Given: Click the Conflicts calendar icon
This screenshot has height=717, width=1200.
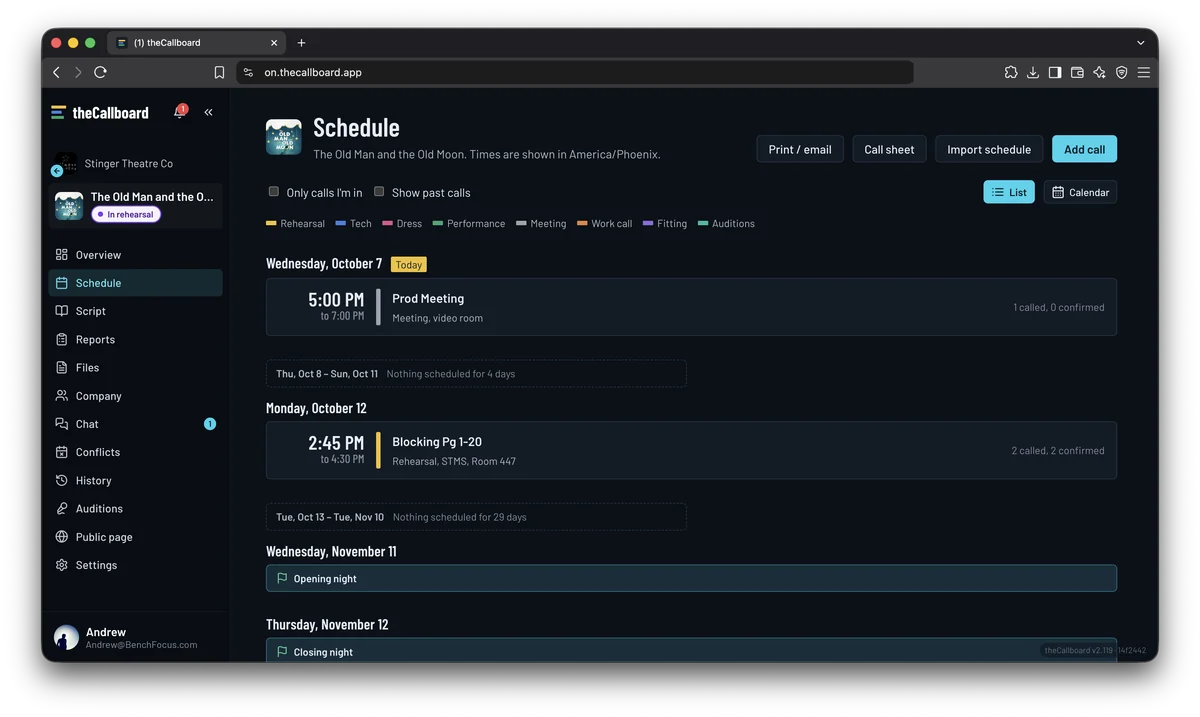Looking at the screenshot, I should click(62, 452).
